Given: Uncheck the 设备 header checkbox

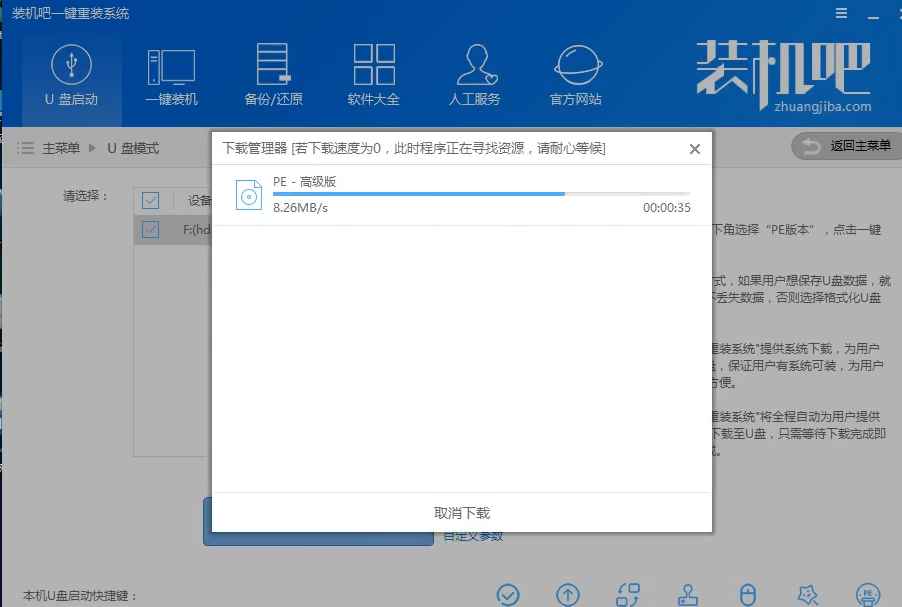Looking at the screenshot, I should pos(150,199).
